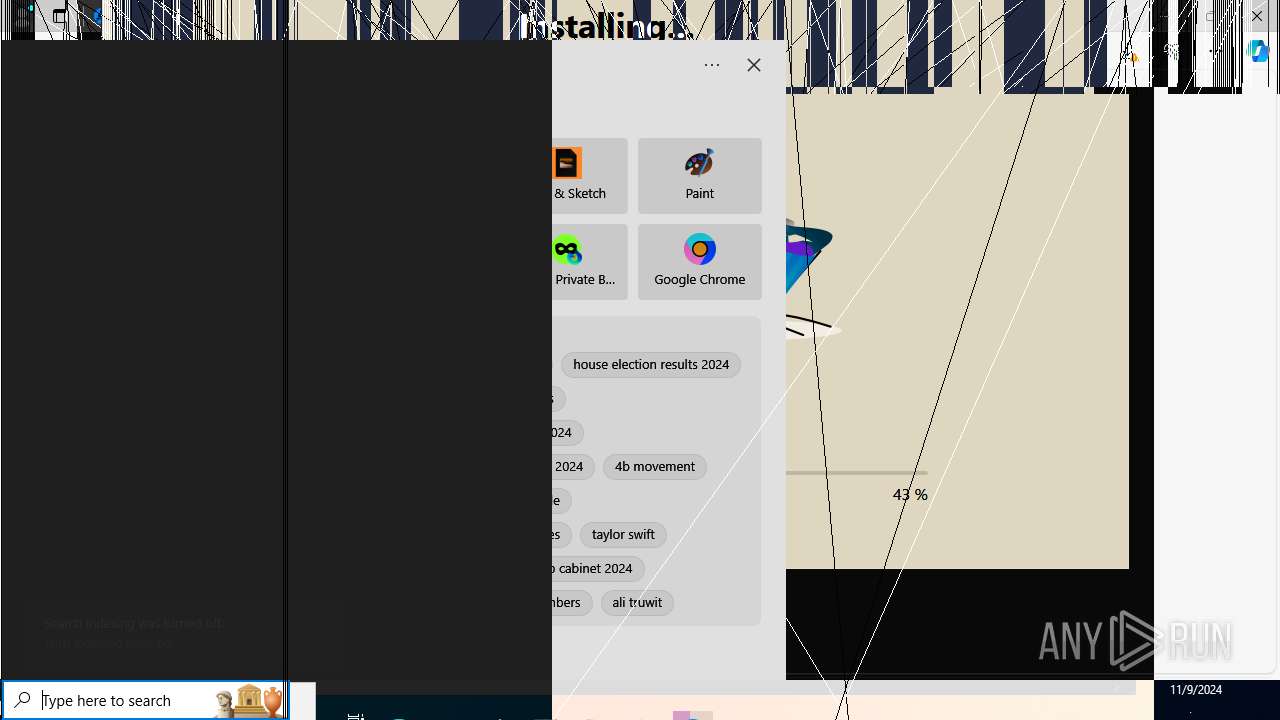Viewport: 1280px width, 720px height.
Task: Select the ali truwit search suggestion
Action: (x=637, y=603)
